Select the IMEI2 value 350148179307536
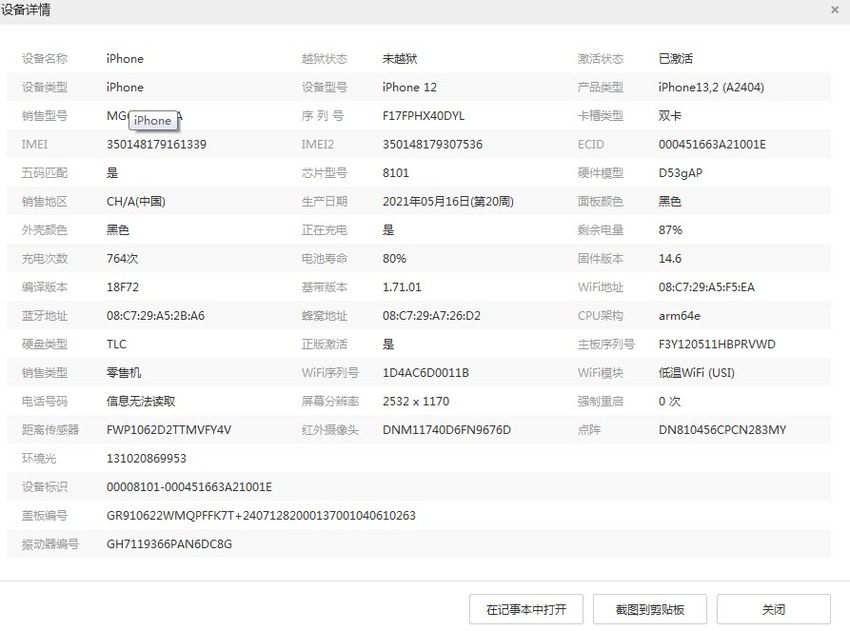The image size is (850, 631). point(432,144)
